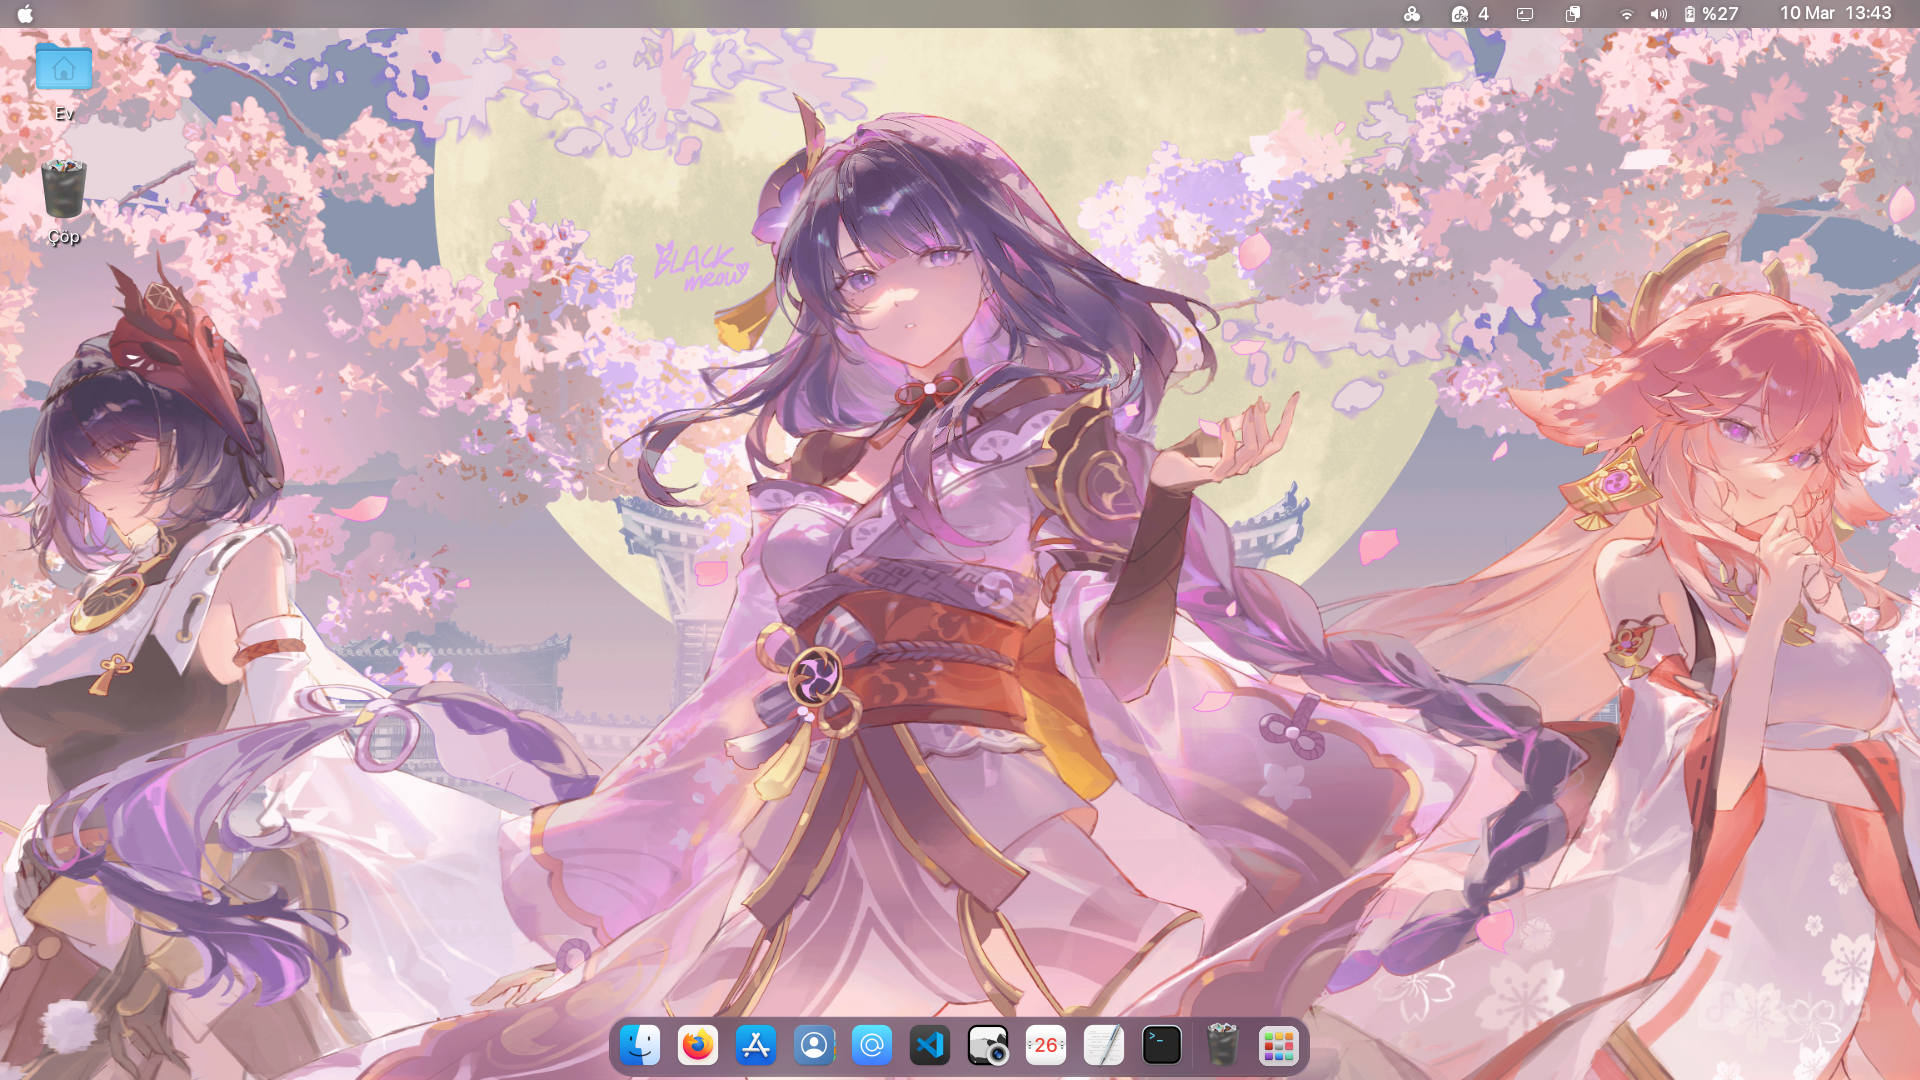The height and width of the screenshot is (1080, 1920).
Task: Open the App Store dock icon
Action: click(756, 1046)
